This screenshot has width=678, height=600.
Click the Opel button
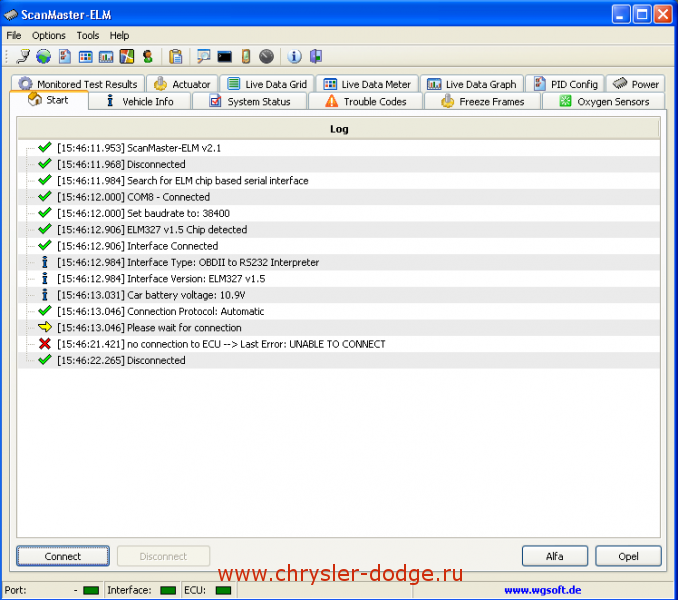[628, 556]
